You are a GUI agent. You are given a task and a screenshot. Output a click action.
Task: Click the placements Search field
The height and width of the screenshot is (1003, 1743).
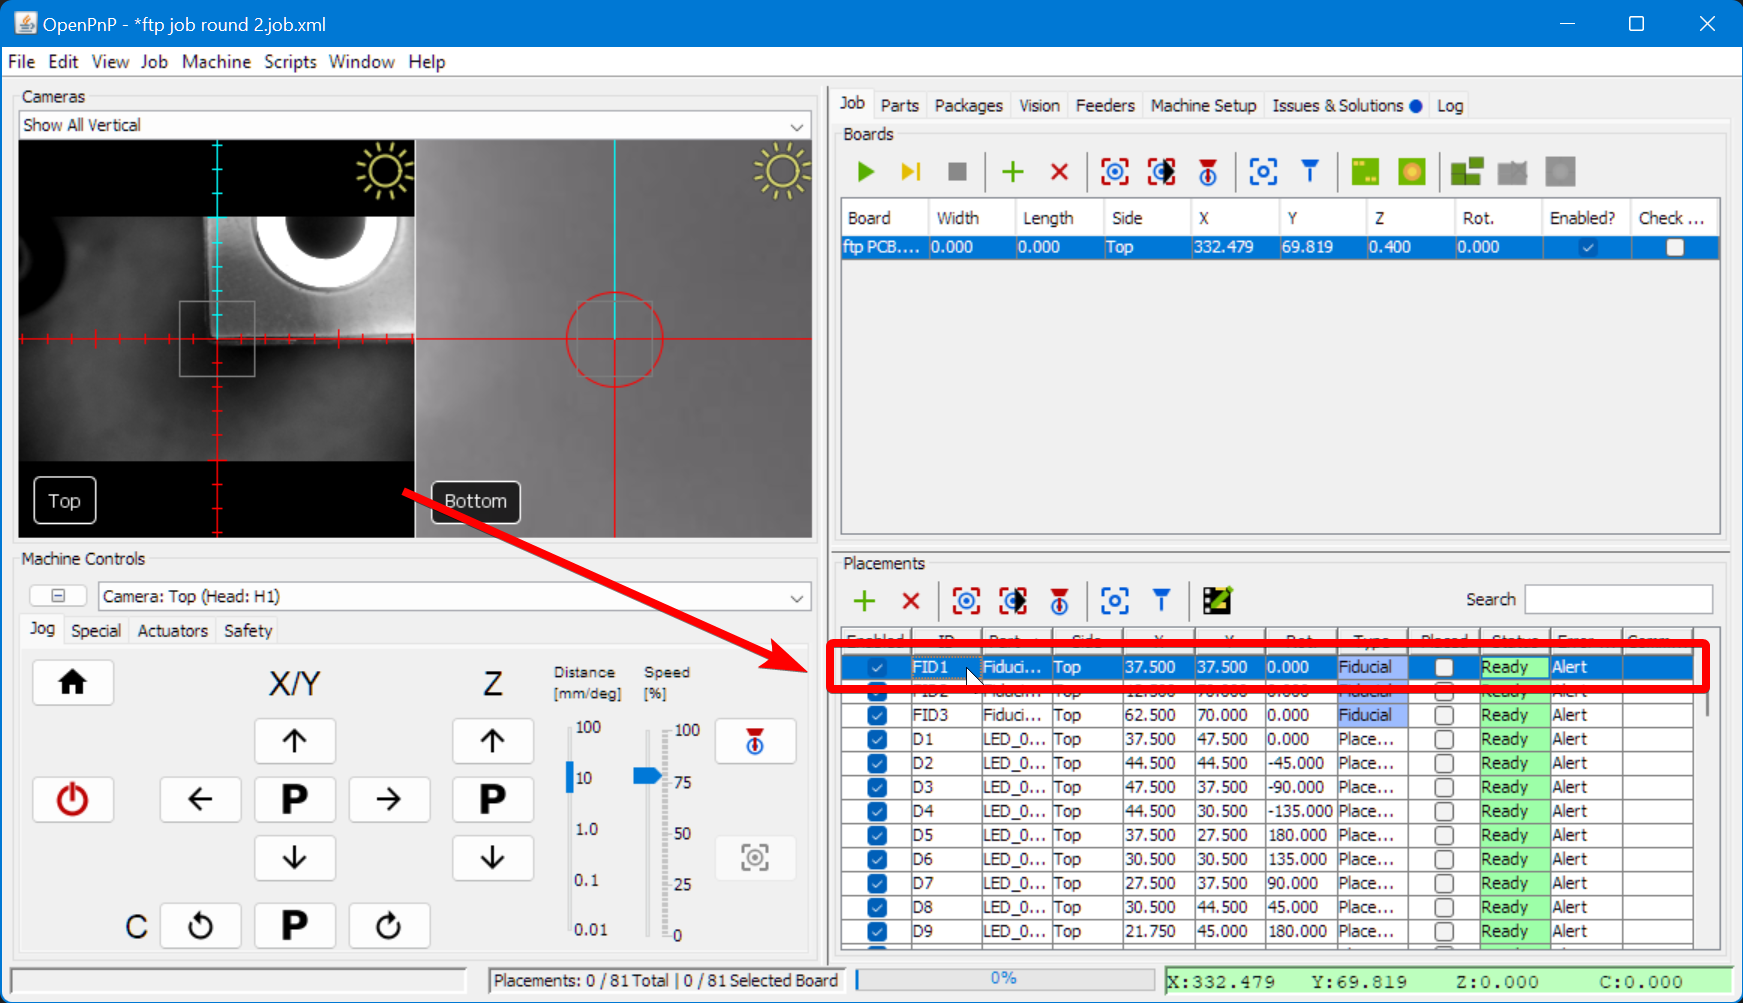coord(1617,600)
